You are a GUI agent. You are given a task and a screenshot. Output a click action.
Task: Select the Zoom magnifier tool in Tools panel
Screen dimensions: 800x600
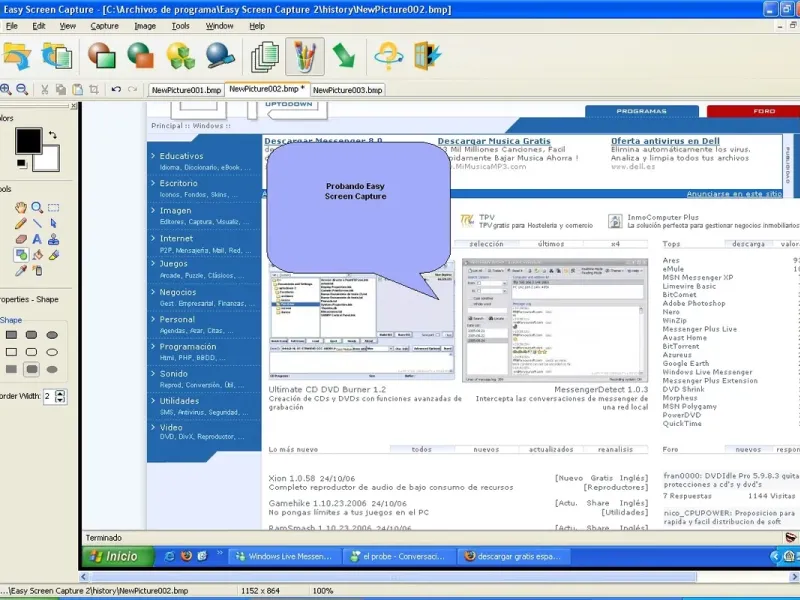tap(37, 207)
